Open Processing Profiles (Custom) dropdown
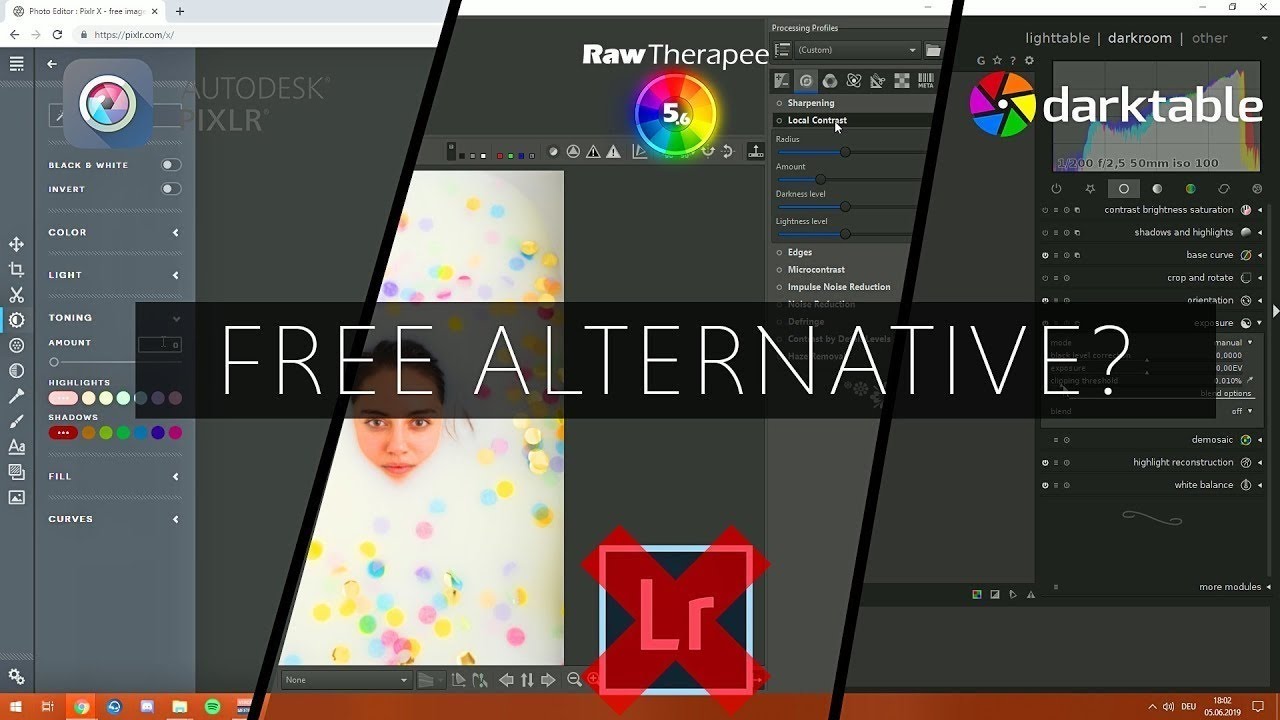The image size is (1280, 720). [x=857, y=50]
